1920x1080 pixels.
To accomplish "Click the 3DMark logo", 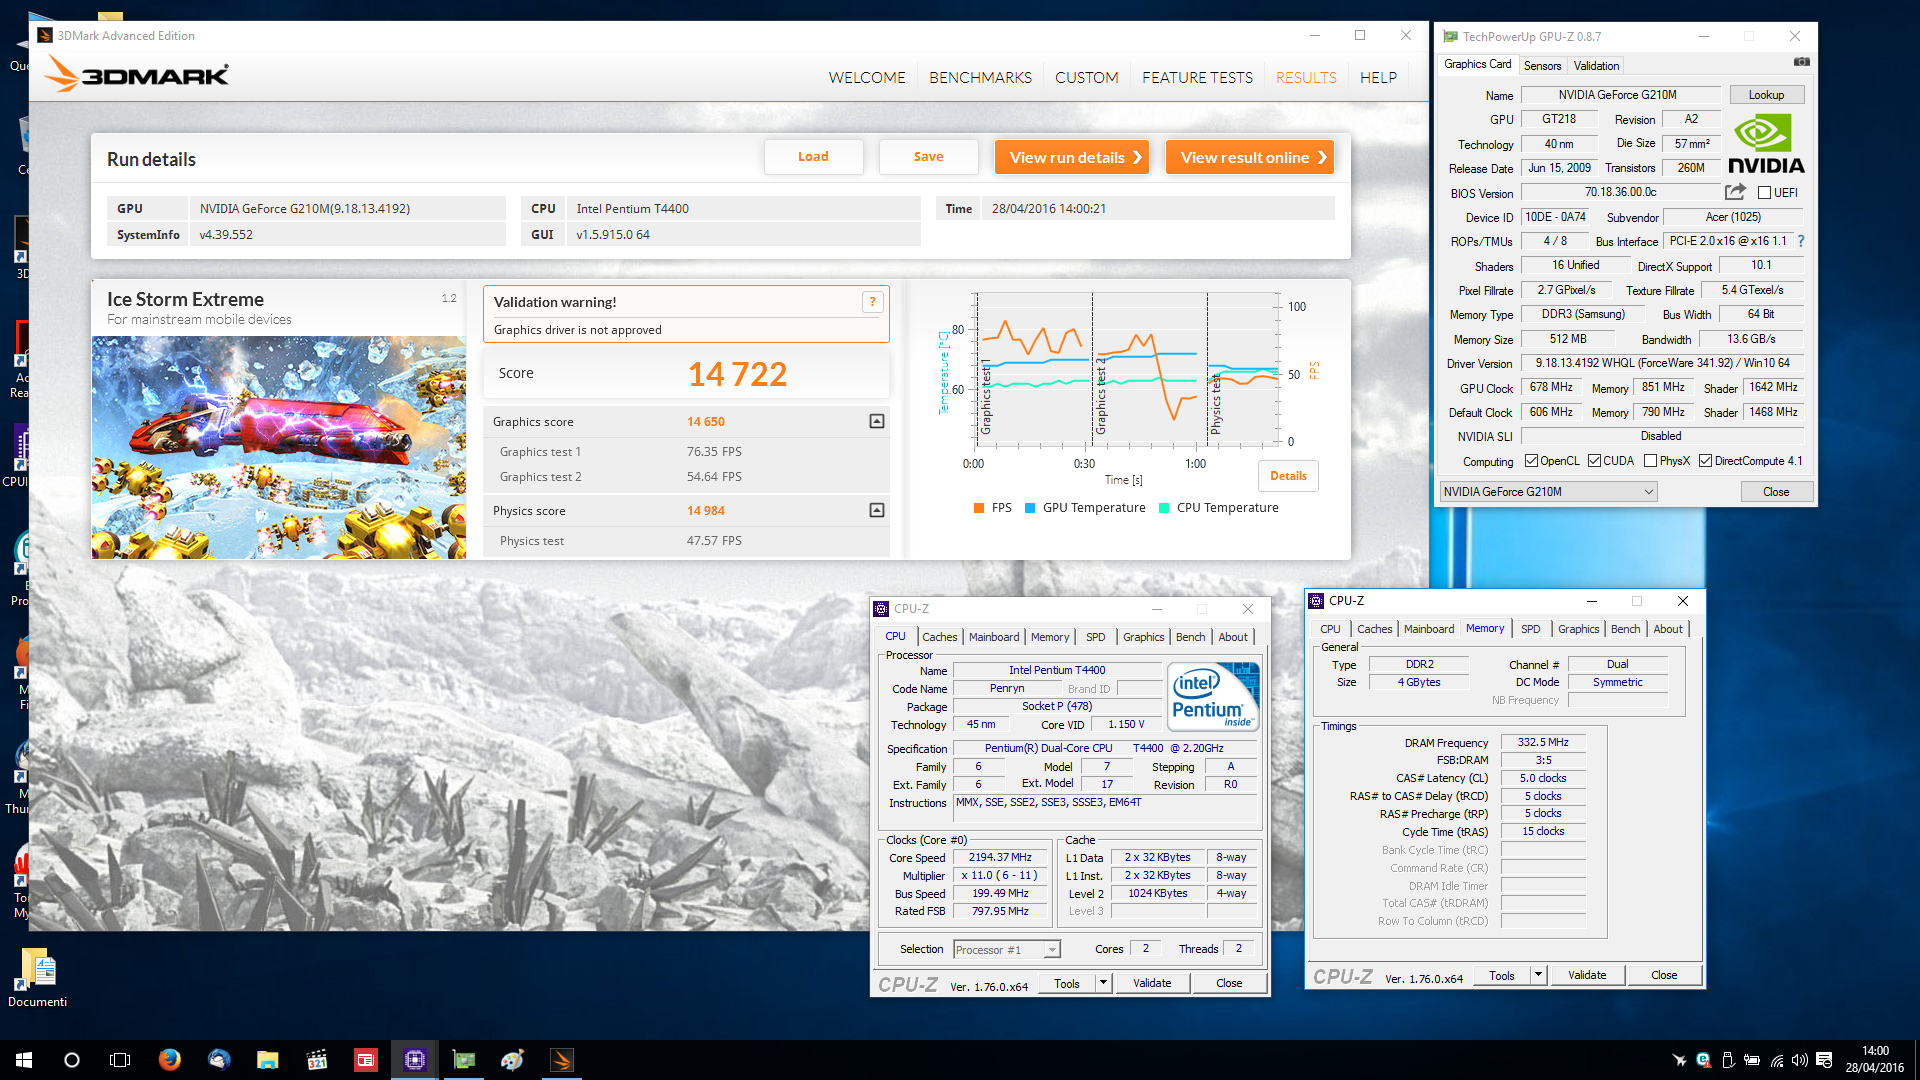I will coord(137,75).
